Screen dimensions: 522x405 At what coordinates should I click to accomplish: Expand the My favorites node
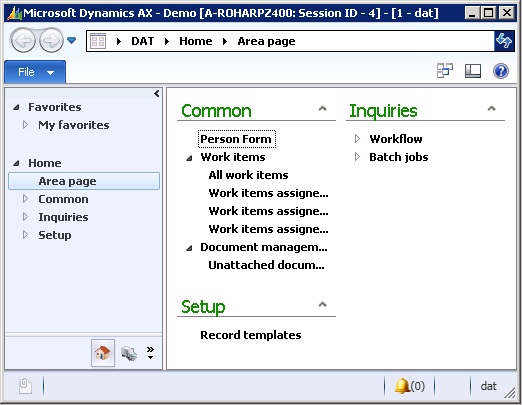tap(25, 125)
